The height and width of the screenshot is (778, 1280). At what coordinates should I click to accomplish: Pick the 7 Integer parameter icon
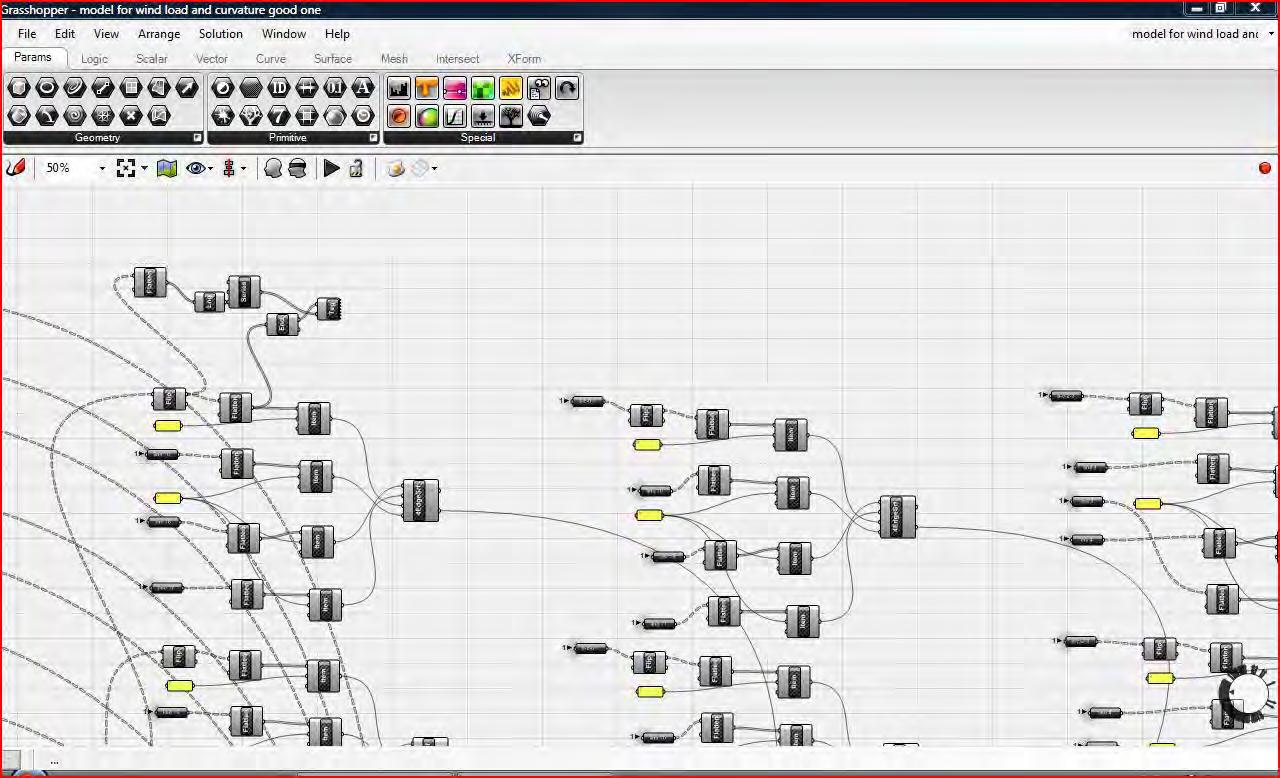(279, 116)
